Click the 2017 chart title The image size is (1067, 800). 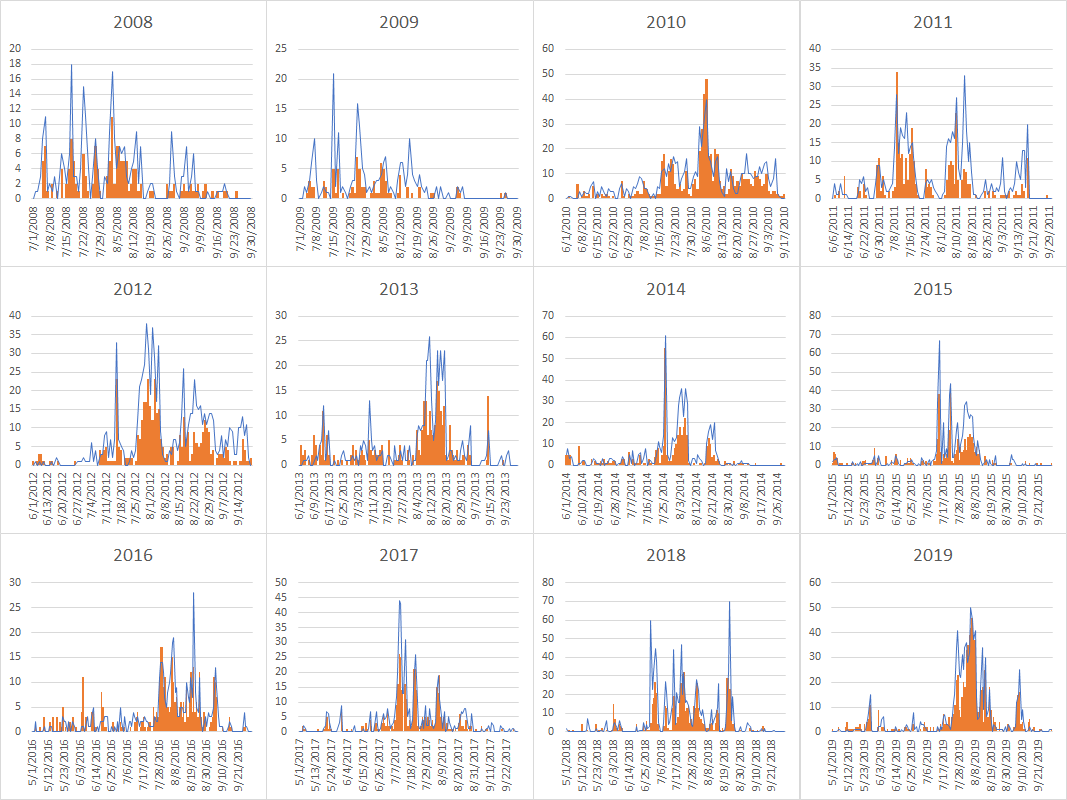pyautogui.click(x=399, y=555)
